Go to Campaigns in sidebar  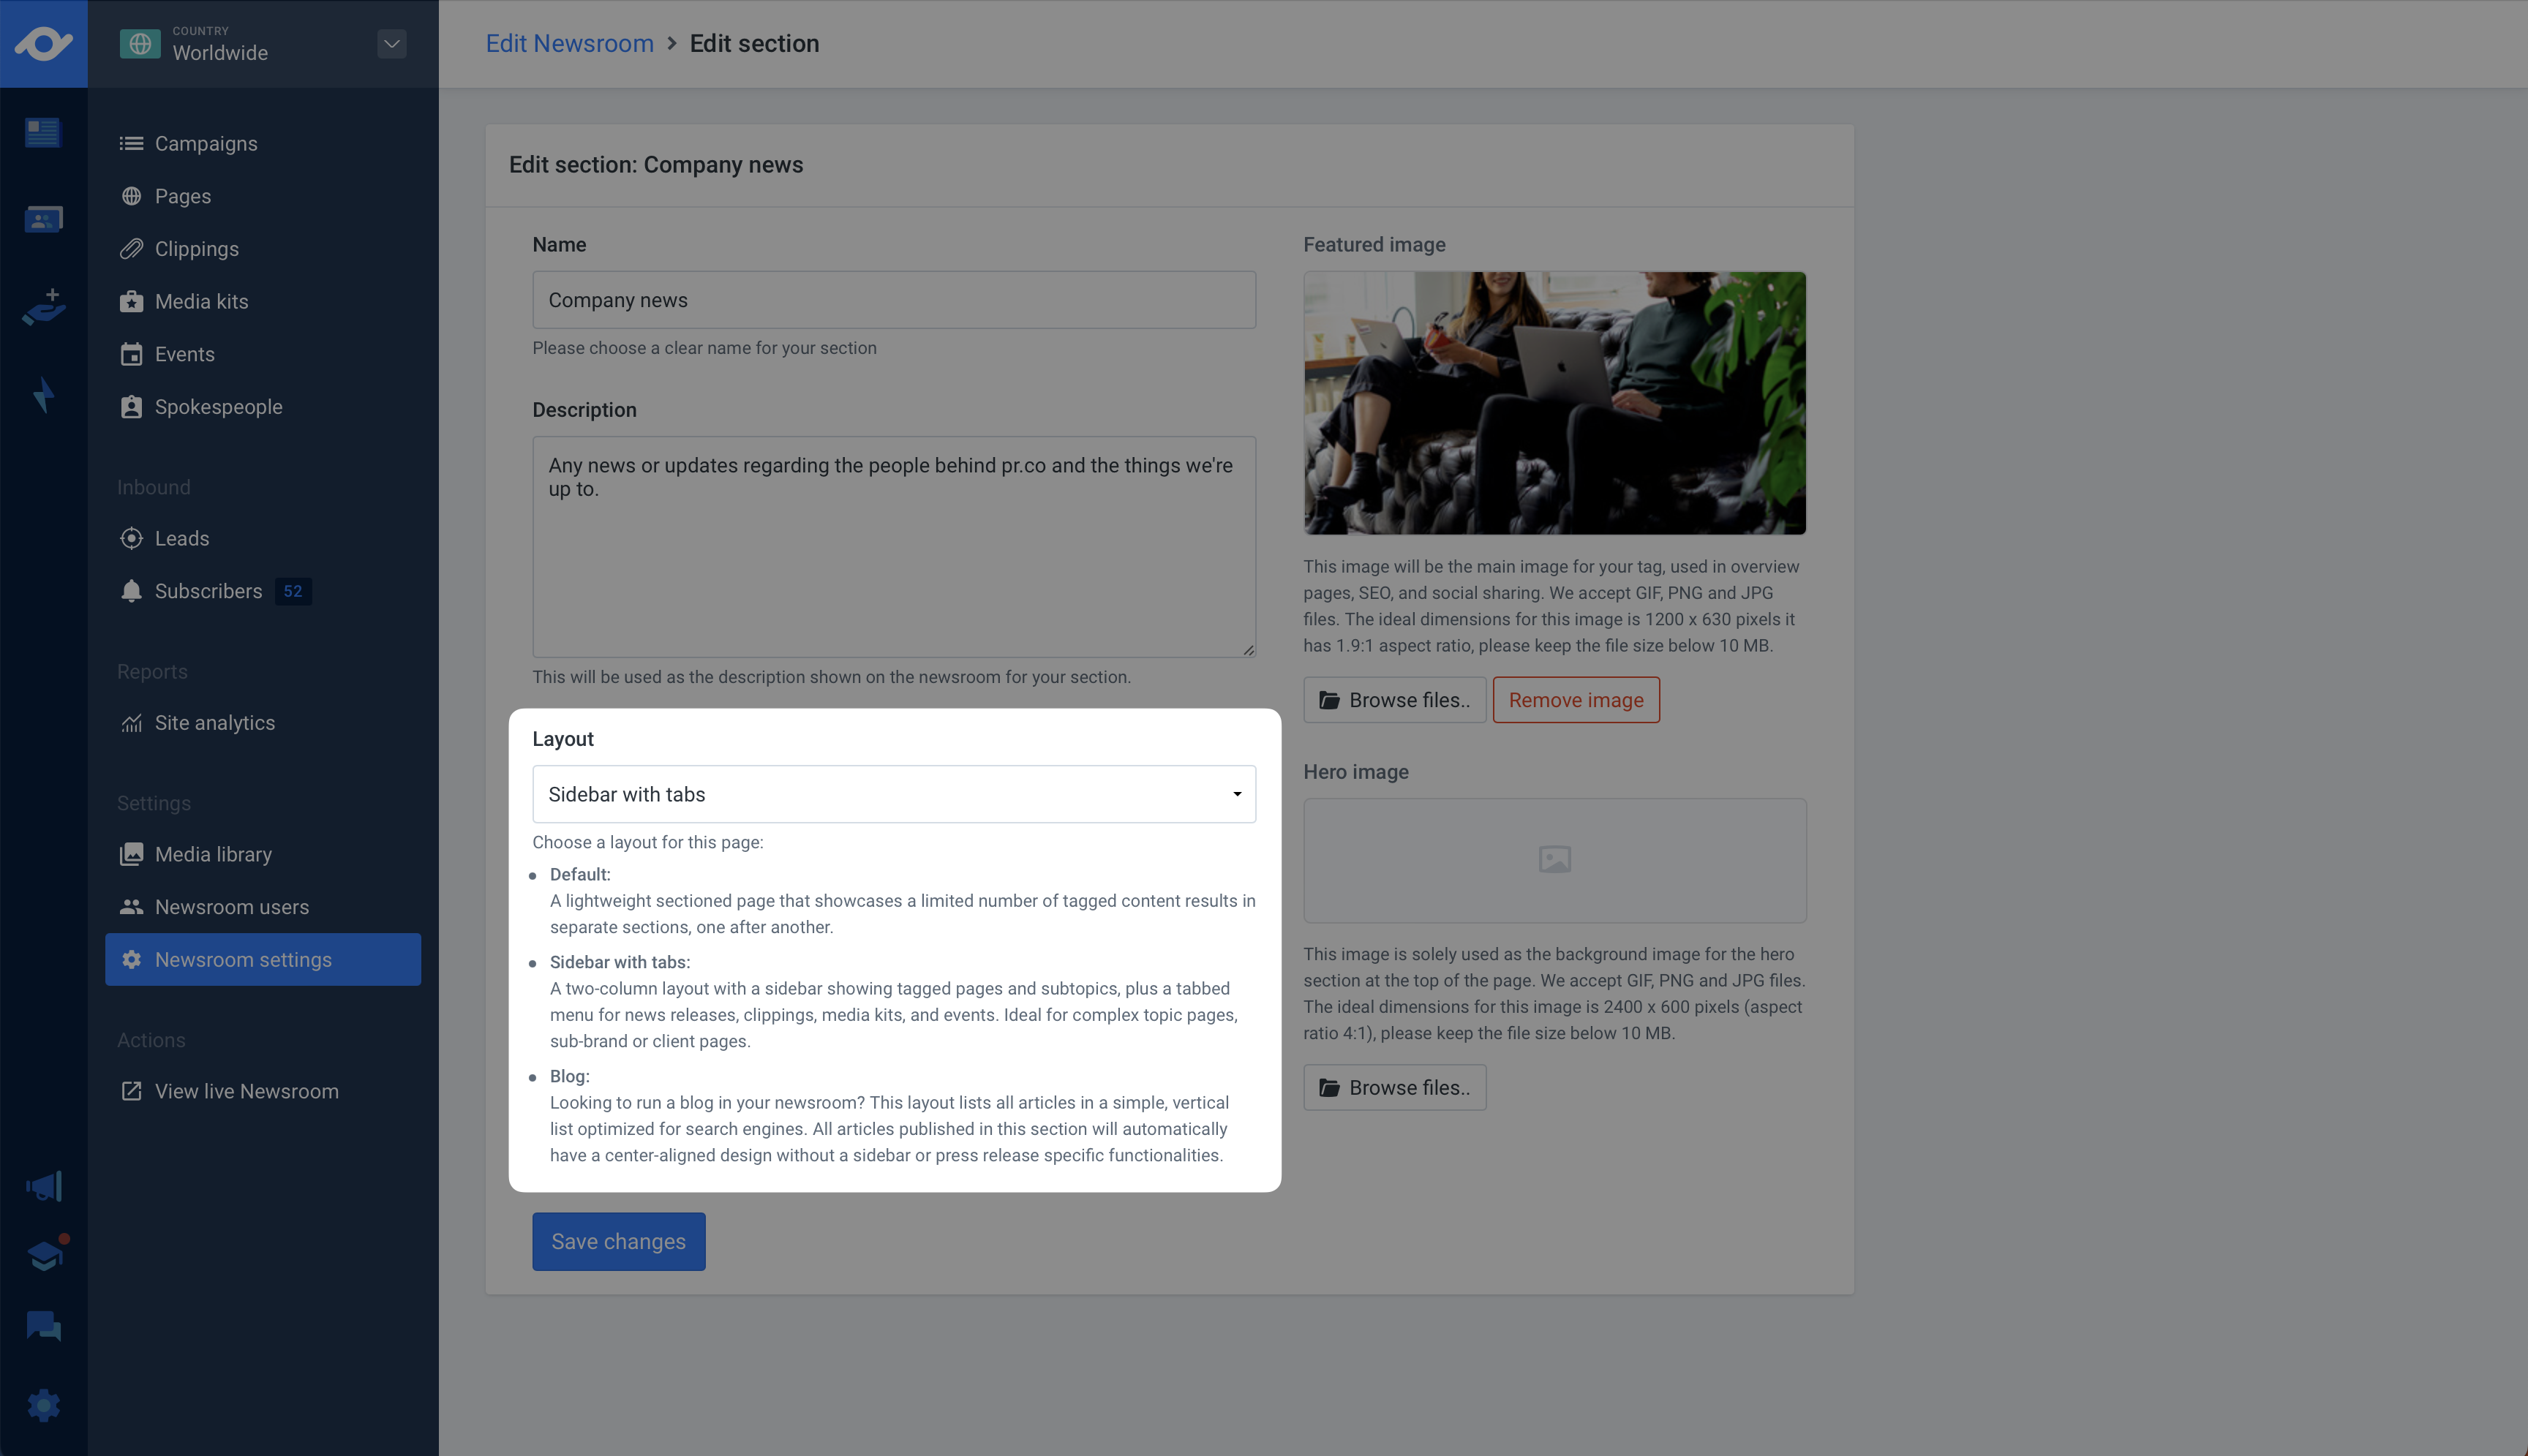point(206,144)
